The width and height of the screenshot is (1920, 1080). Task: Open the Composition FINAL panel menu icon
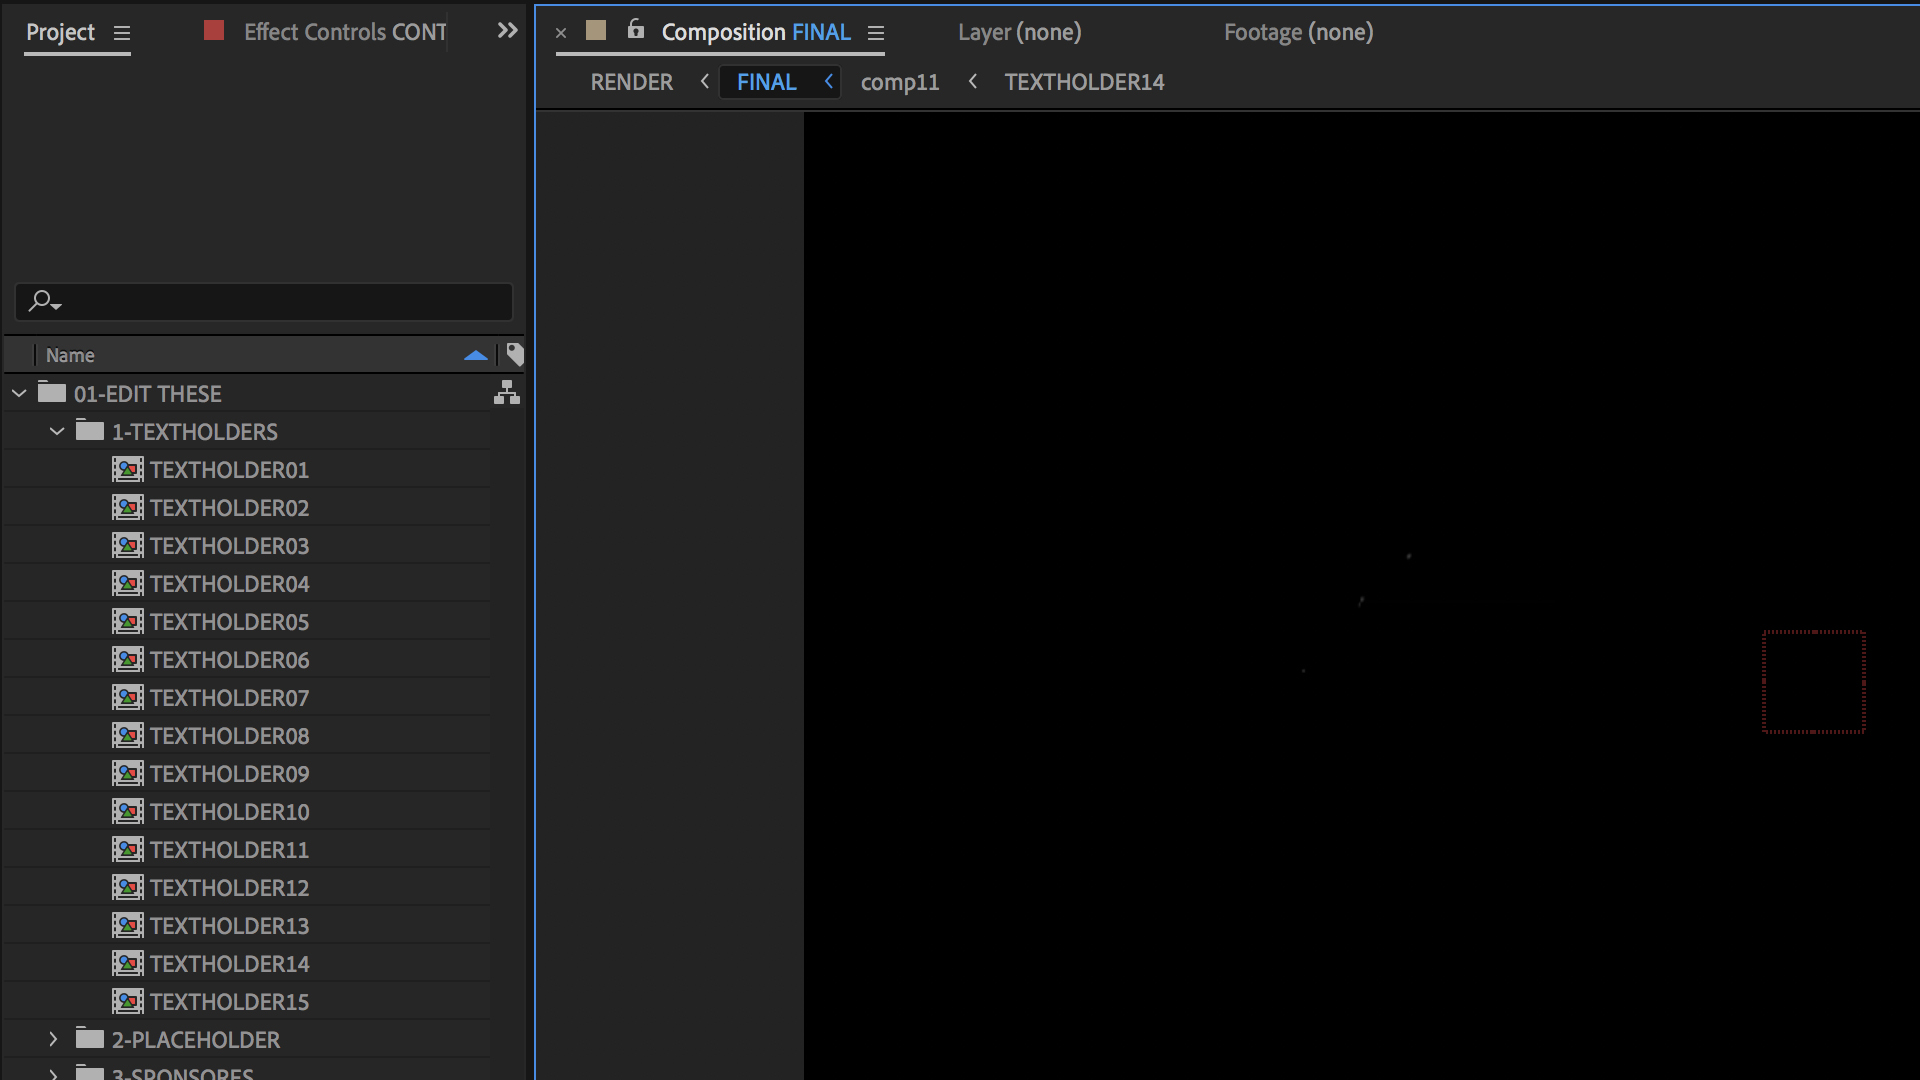(876, 33)
